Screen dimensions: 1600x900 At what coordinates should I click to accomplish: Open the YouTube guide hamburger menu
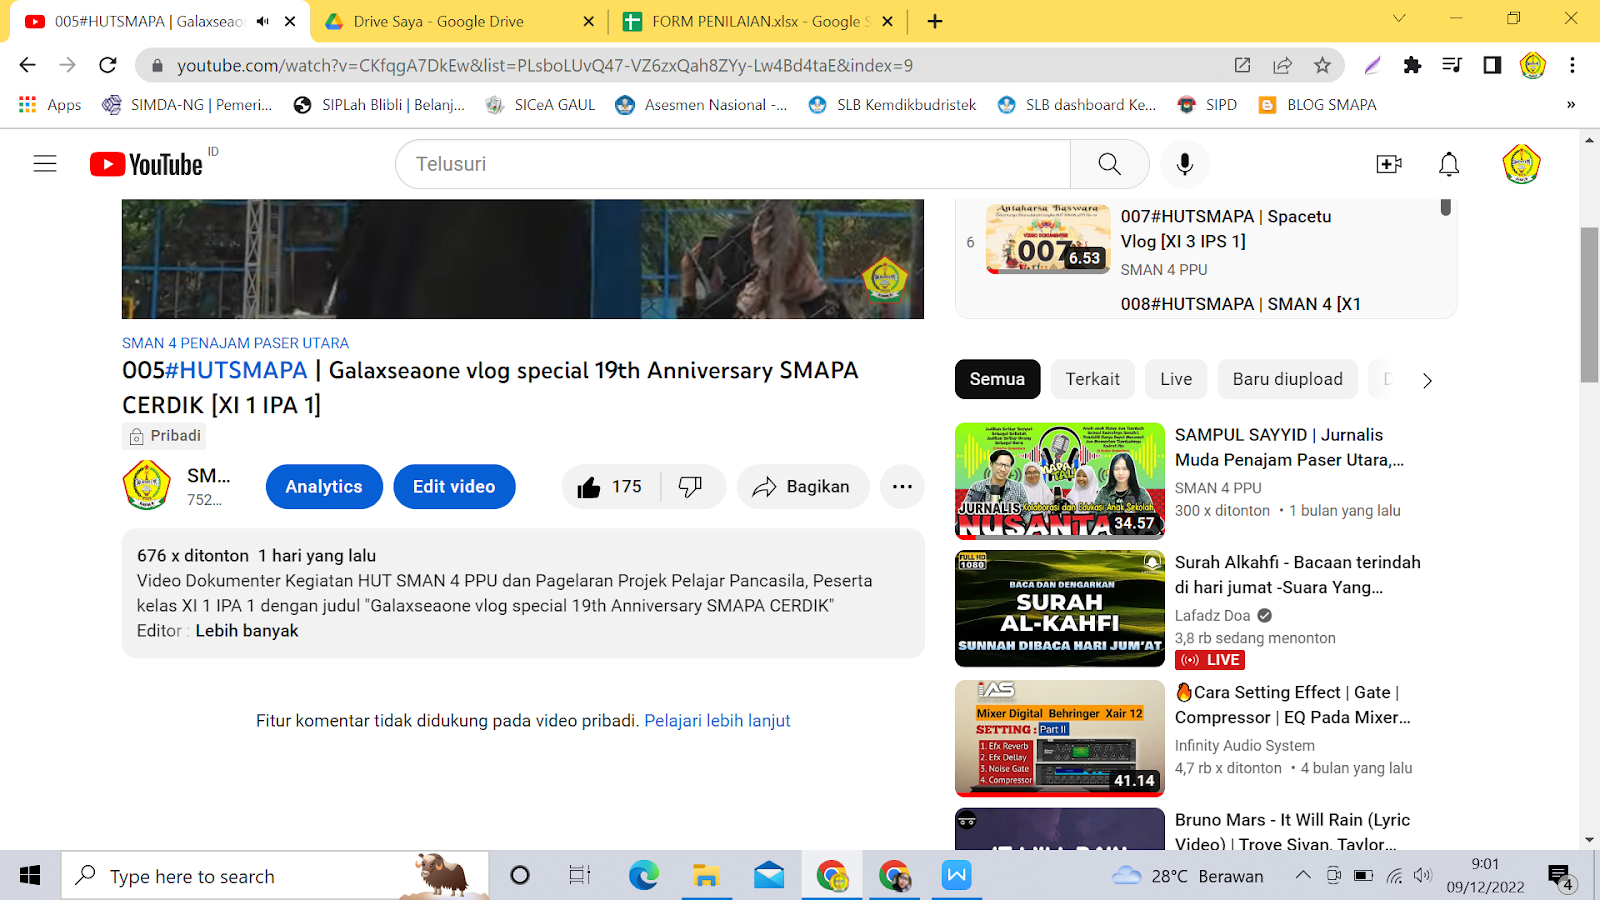45,164
